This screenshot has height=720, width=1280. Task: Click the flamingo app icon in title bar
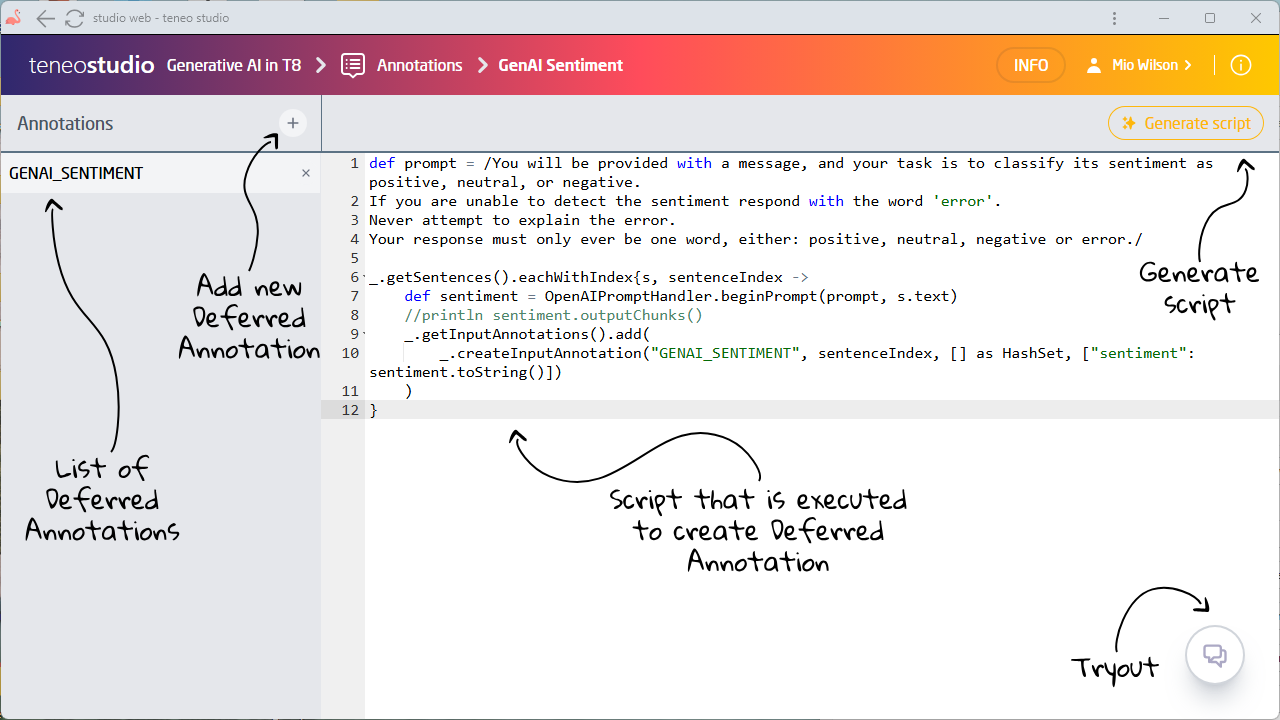tap(14, 18)
